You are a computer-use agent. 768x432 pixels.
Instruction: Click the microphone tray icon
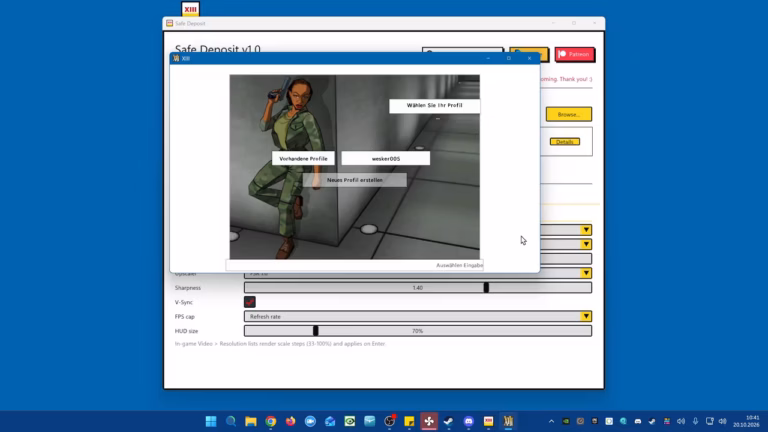(695, 421)
